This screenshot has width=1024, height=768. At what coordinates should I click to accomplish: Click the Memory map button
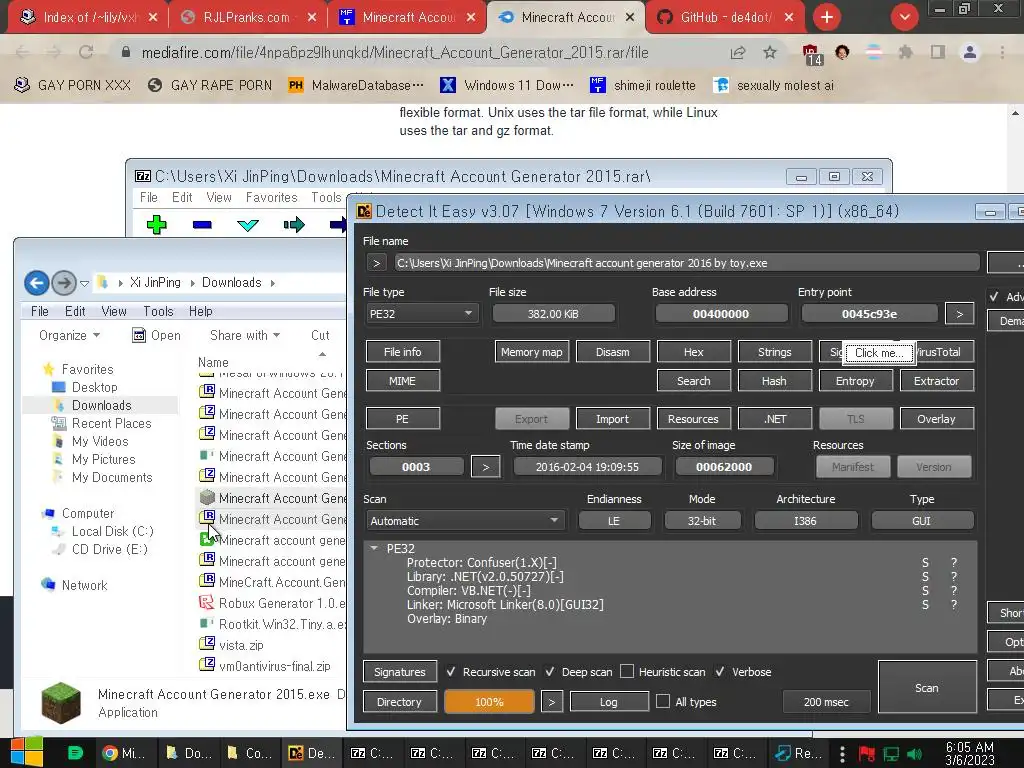(x=532, y=352)
